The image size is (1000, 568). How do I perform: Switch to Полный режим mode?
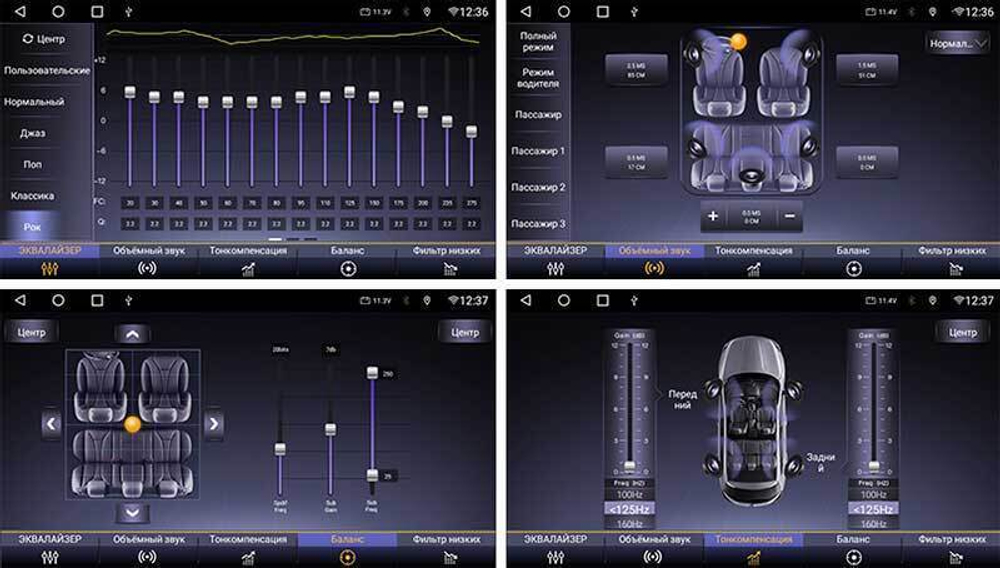click(538, 42)
